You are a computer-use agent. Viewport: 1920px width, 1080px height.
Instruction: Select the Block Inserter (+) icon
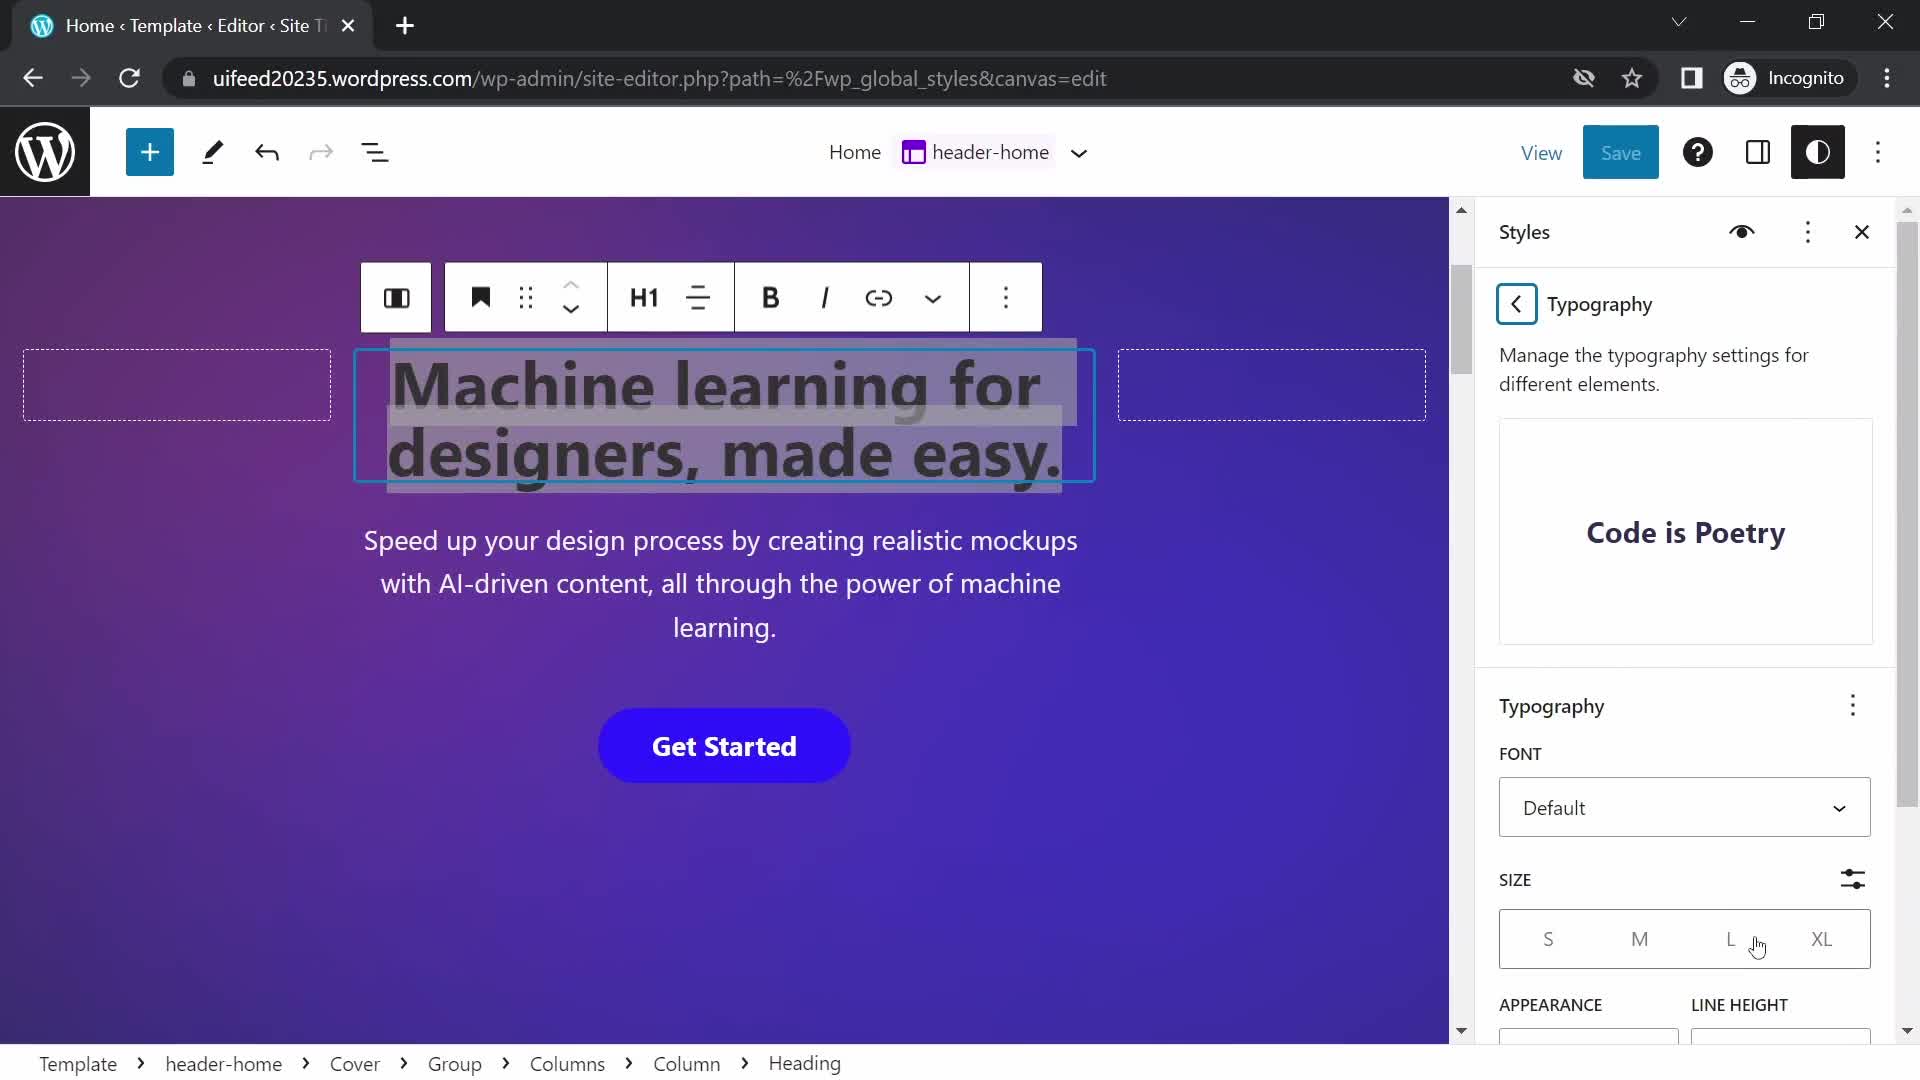point(149,152)
